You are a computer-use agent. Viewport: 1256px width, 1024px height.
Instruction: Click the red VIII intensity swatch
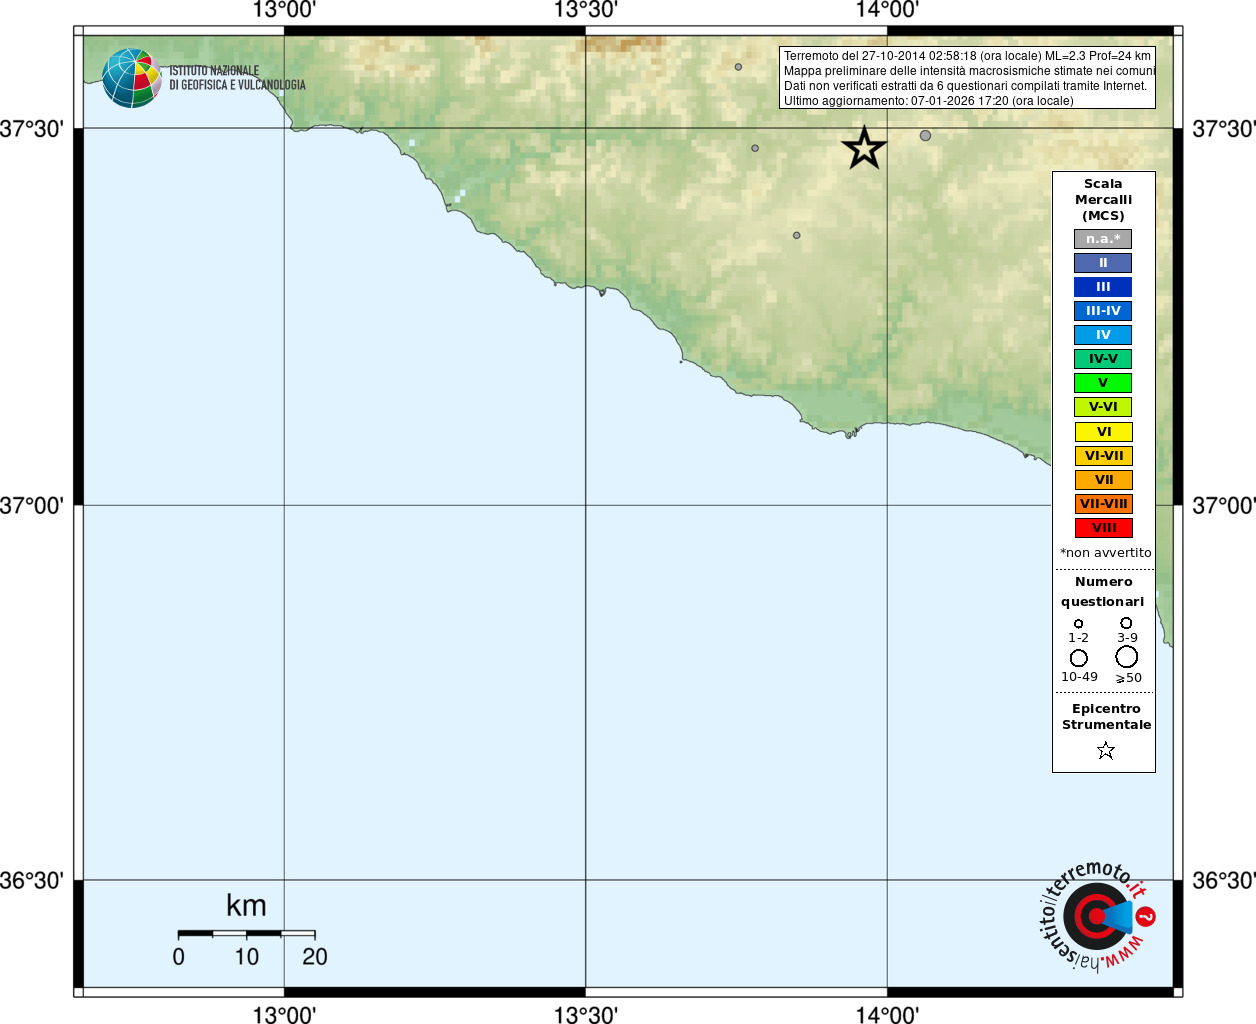click(1103, 528)
